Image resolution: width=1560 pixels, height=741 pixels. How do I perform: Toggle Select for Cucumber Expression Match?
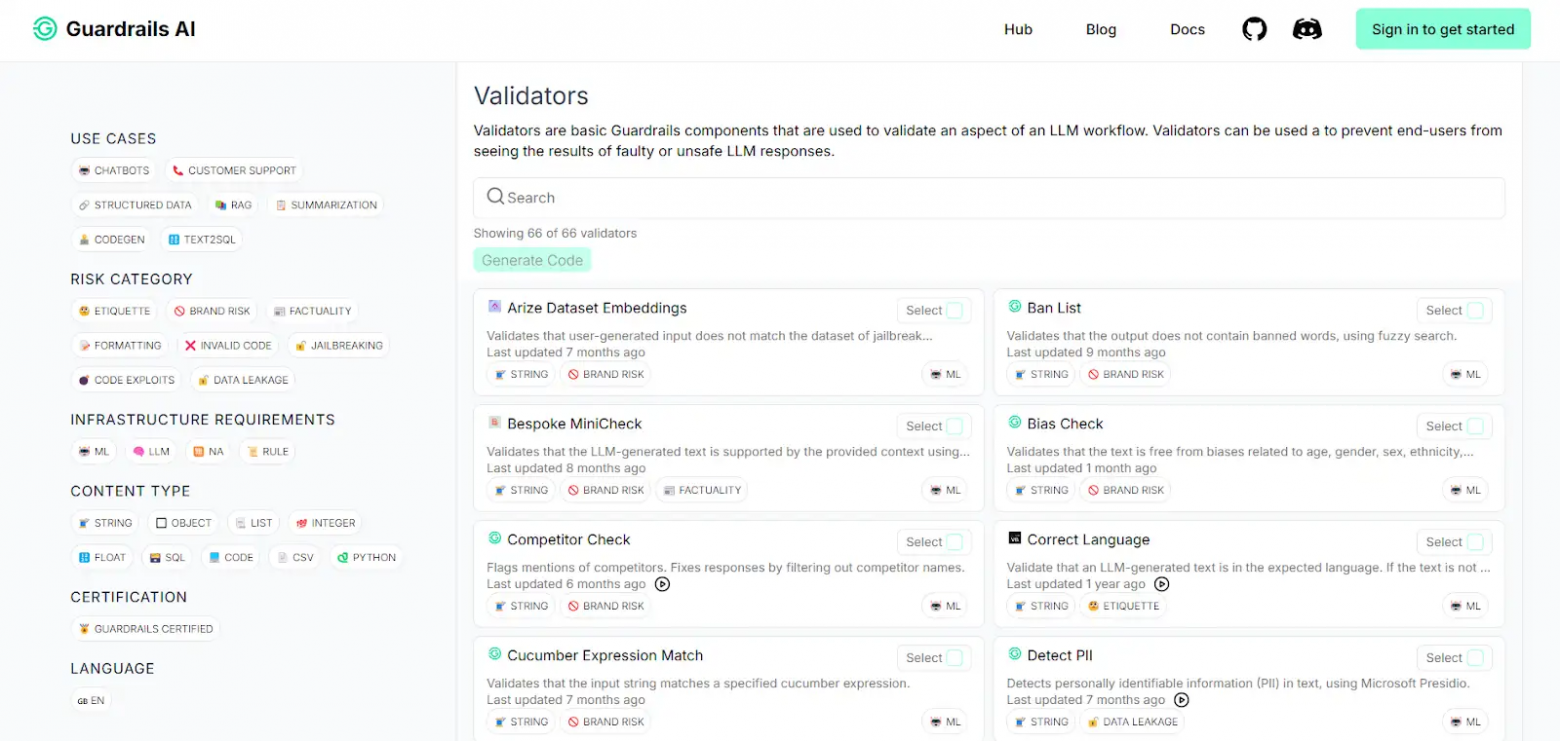(954, 658)
